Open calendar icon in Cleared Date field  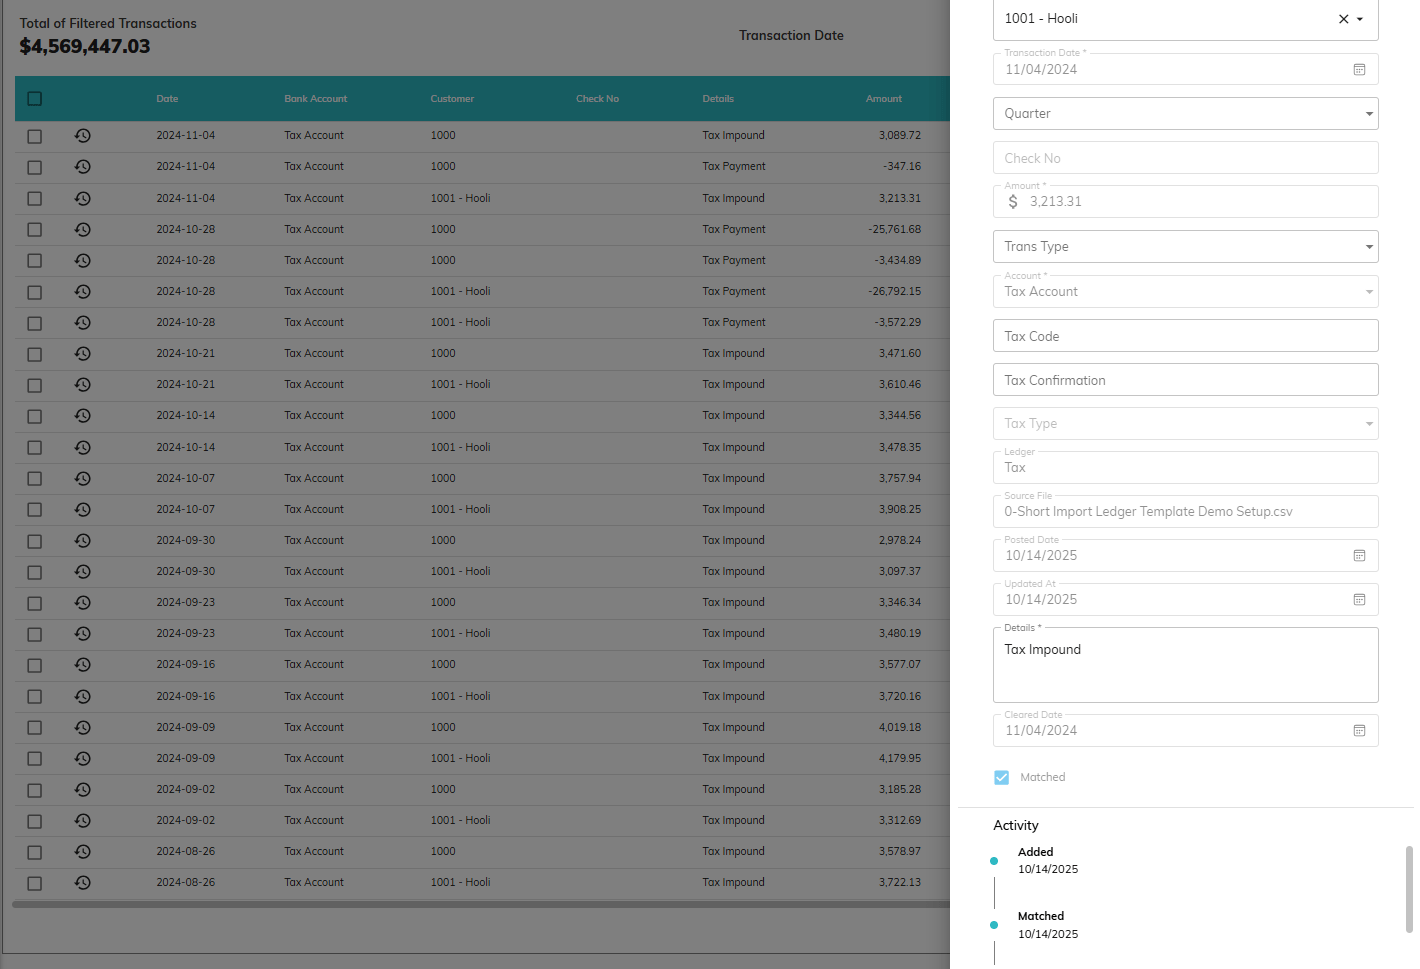(1359, 731)
